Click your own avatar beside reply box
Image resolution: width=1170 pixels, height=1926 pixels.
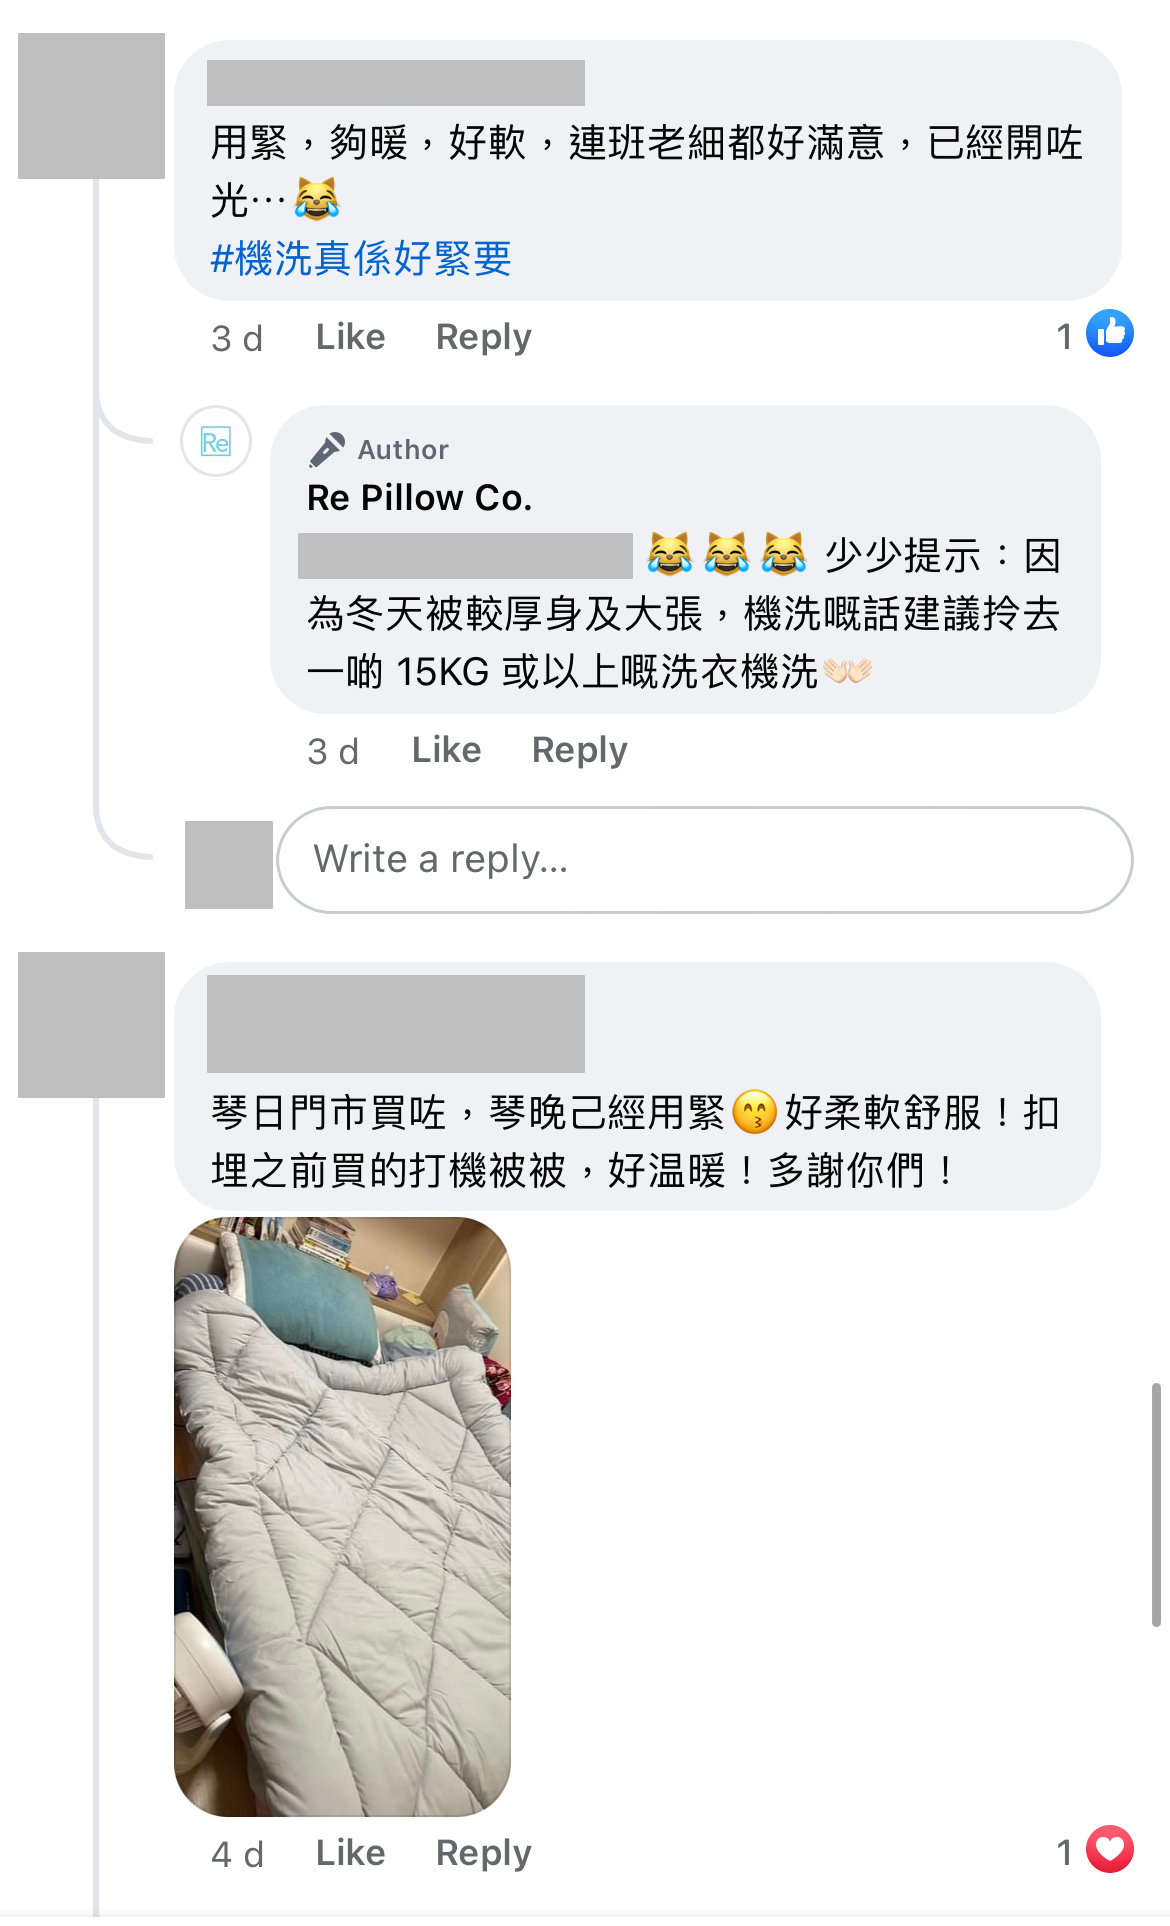point(229,865)
